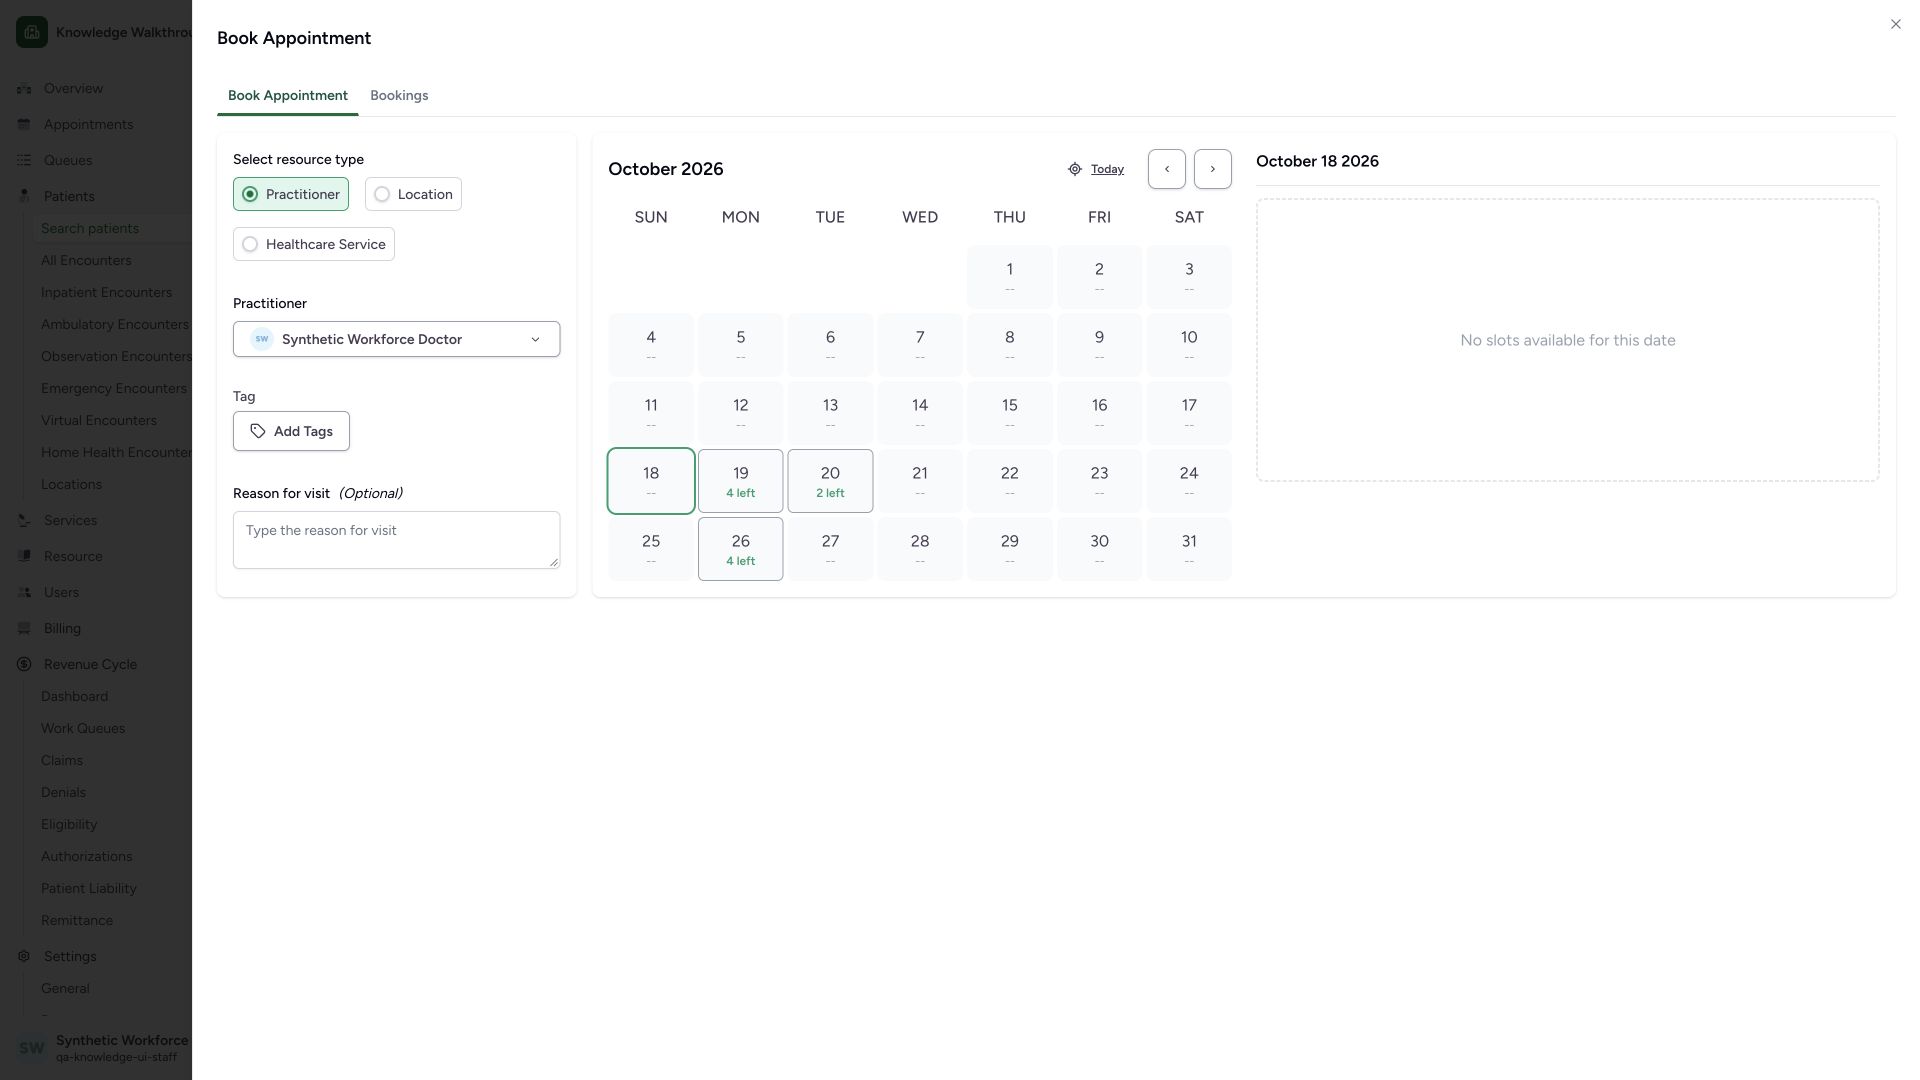Open Locations in sidebar
The image size is (1920, 1080).
[71, 484]
